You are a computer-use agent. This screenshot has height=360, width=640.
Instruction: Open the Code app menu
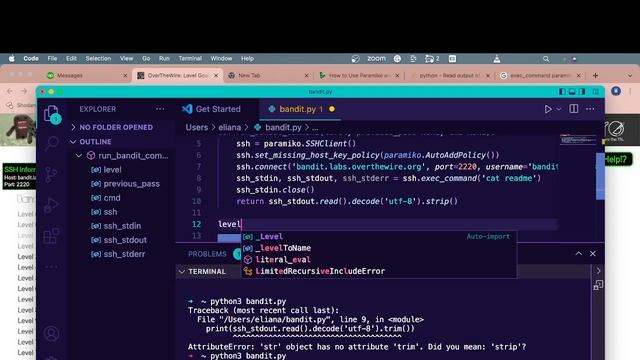click(x=31, y=59)
